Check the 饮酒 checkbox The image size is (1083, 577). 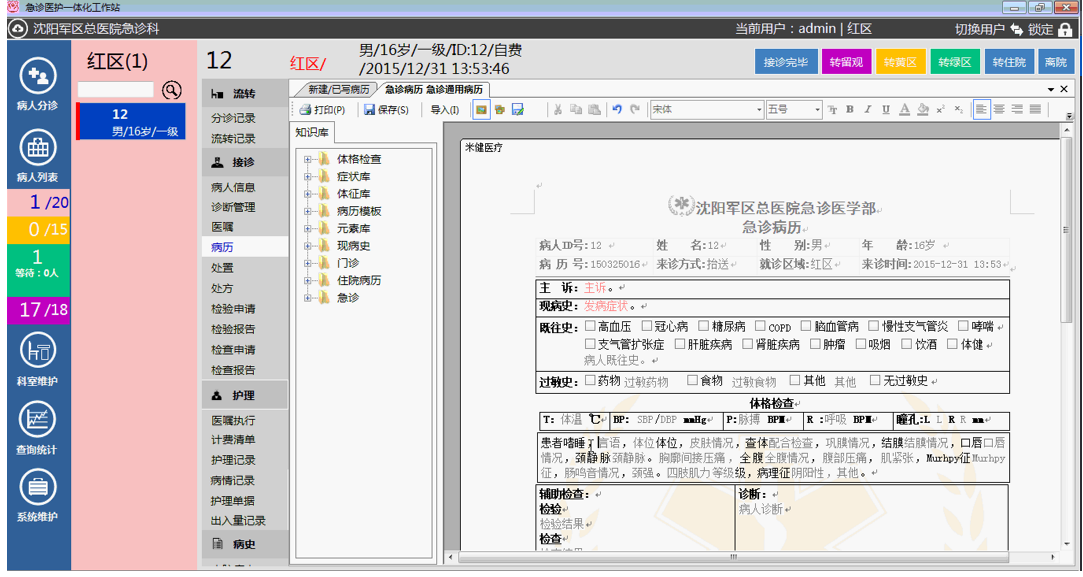click(x=906, y=343)
